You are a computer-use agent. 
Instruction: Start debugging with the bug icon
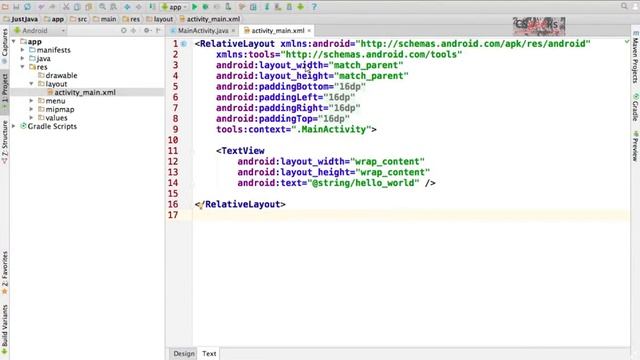206,7
